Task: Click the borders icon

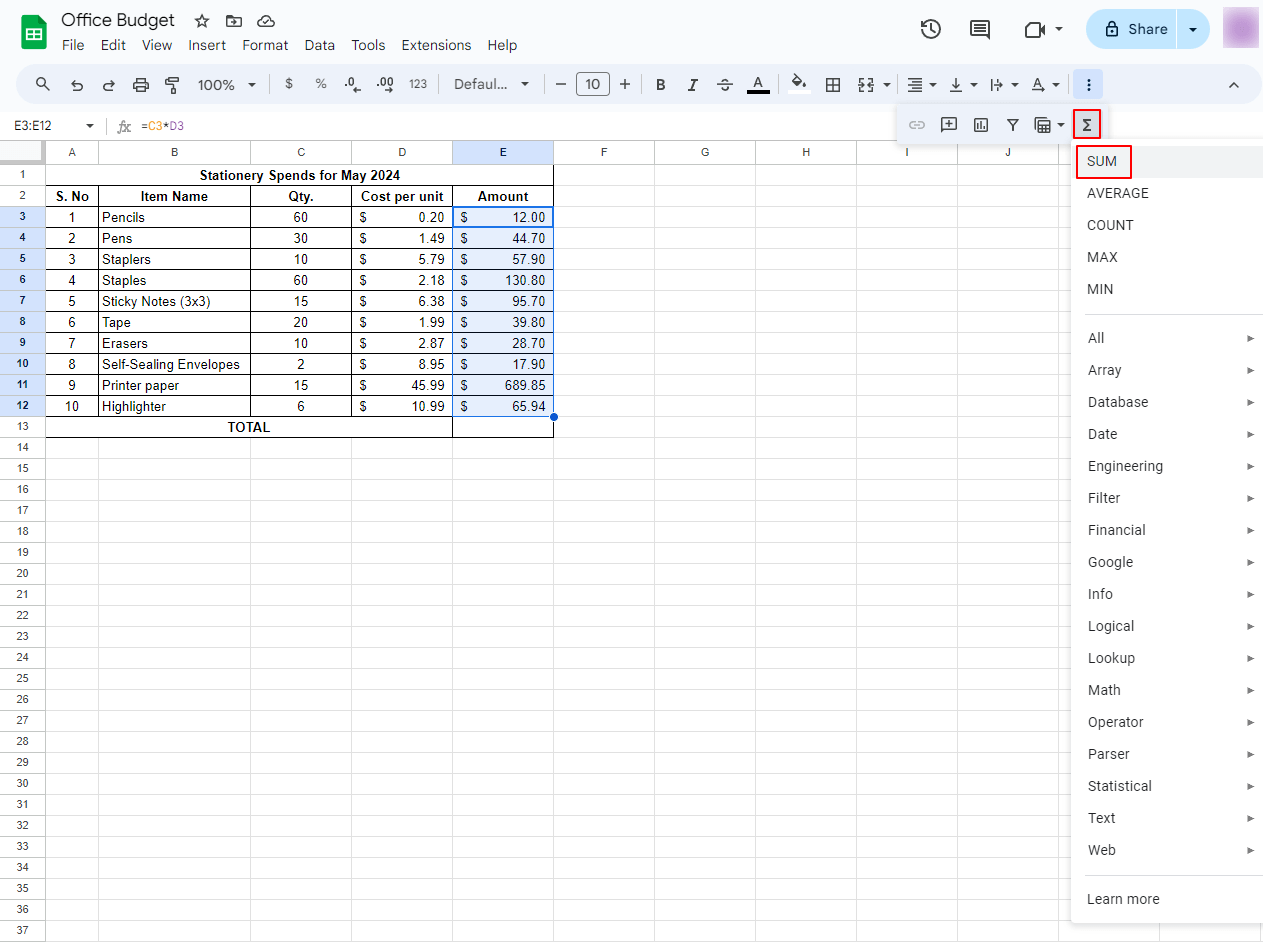Action: (832, 85)
